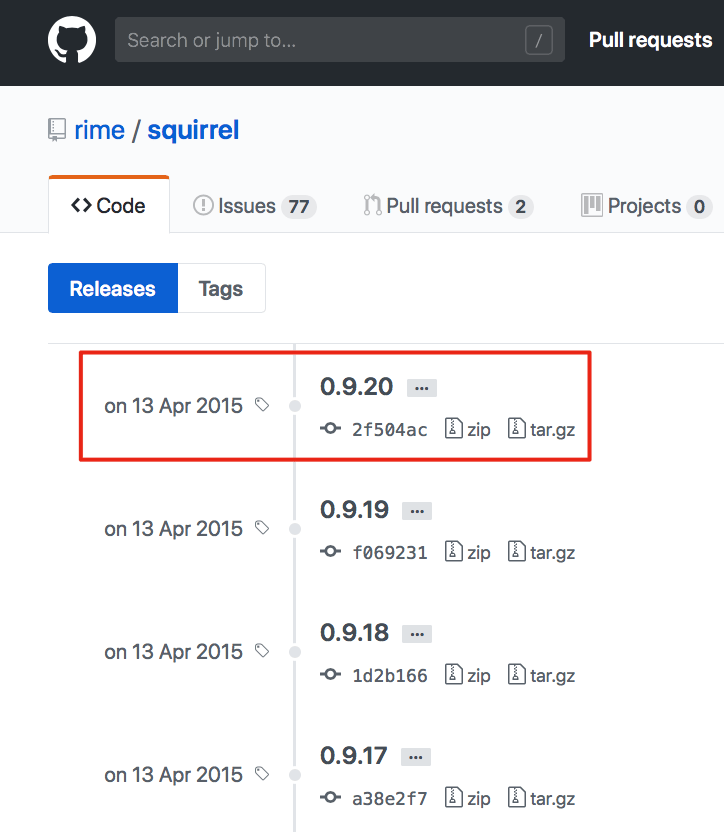Click the slash shortcut key icon
Screen dimensions: 724x832
tap(539, 40)
